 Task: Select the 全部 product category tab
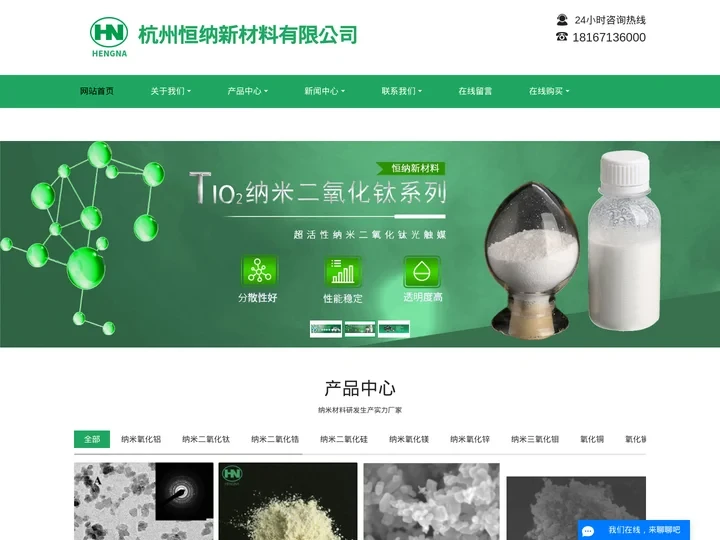[92, 439]
